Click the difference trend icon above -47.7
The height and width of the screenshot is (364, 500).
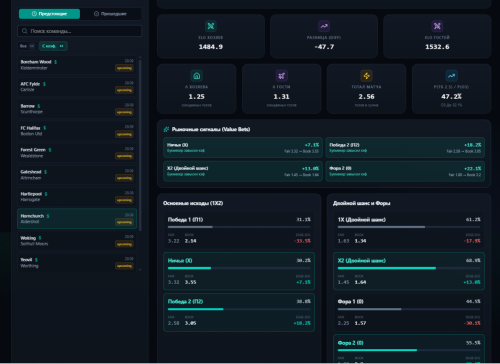coord(324,26)
